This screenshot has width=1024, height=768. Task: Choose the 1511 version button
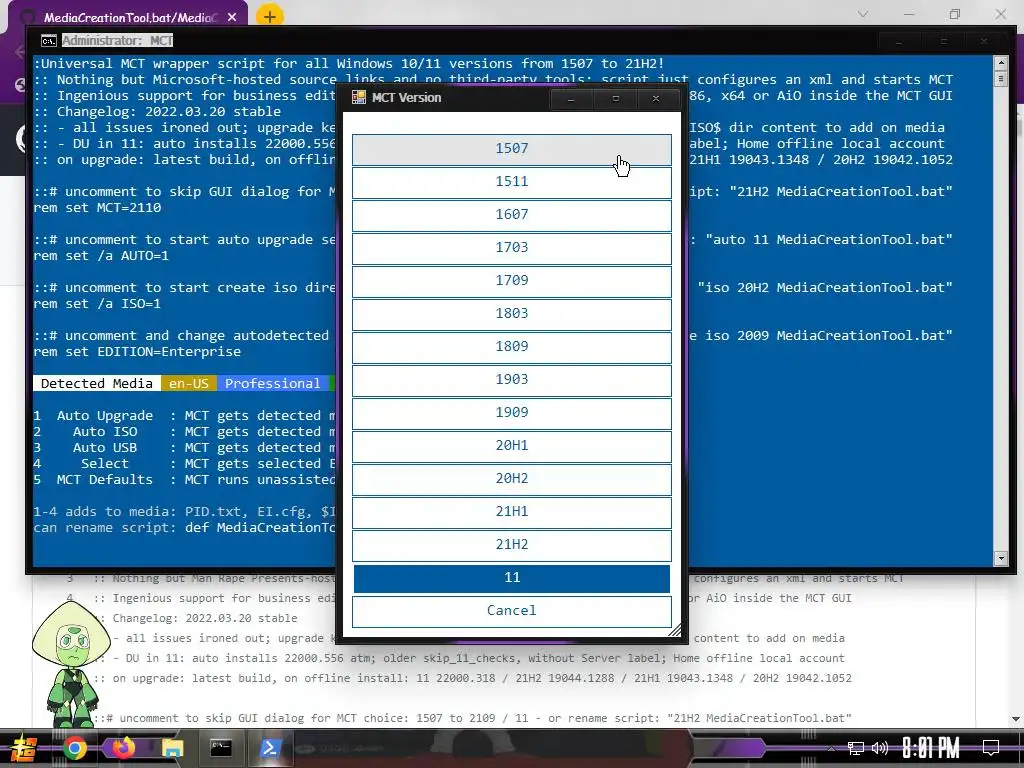(x=511, y=182)
